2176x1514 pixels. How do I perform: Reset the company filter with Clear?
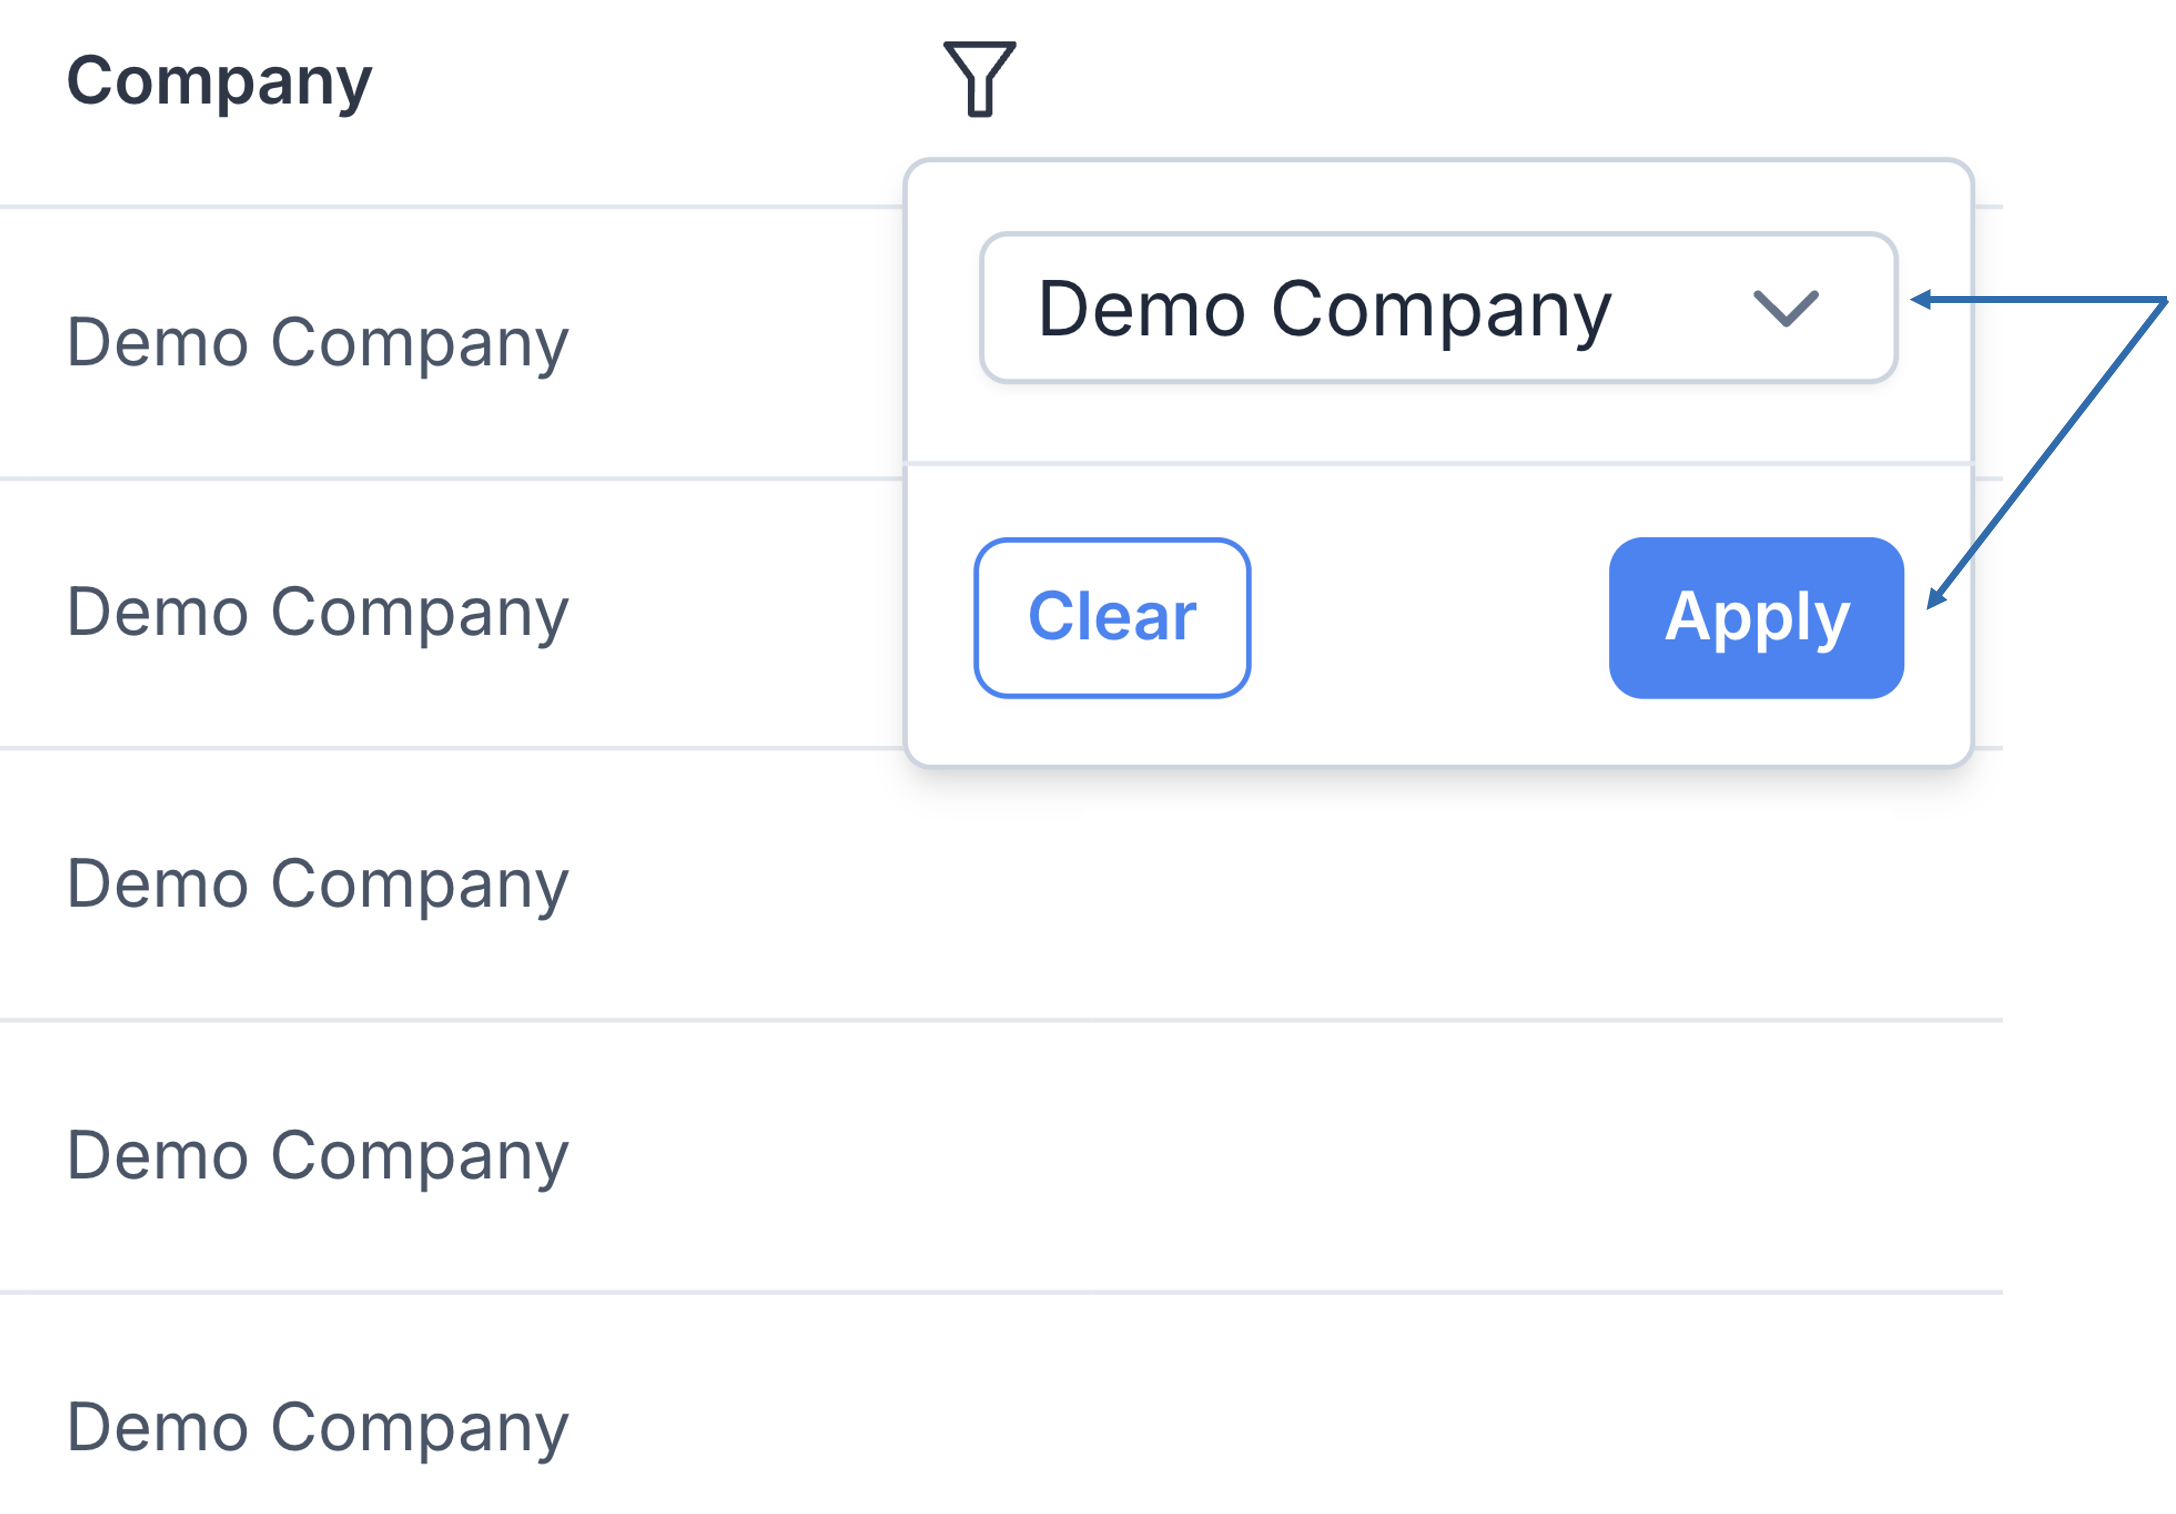point(1112,617)
